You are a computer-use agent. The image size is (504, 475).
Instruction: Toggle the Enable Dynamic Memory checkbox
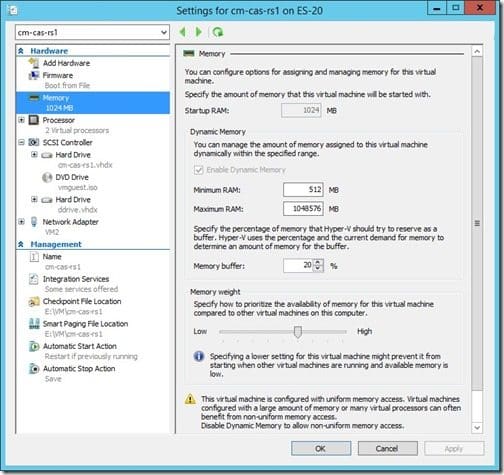click(199, 170)
